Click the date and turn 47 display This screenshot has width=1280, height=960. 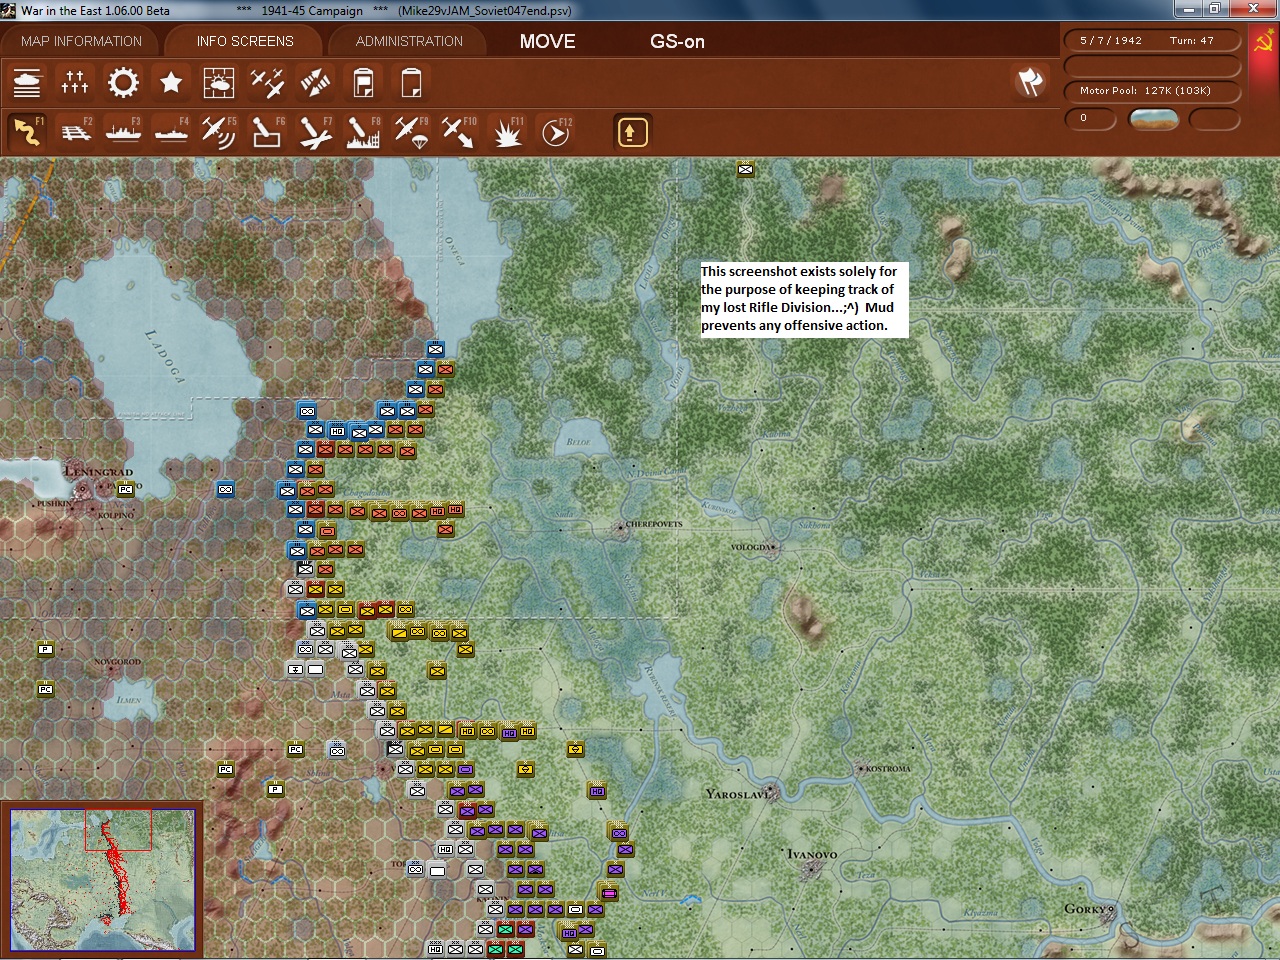[x=1152, y=41]
